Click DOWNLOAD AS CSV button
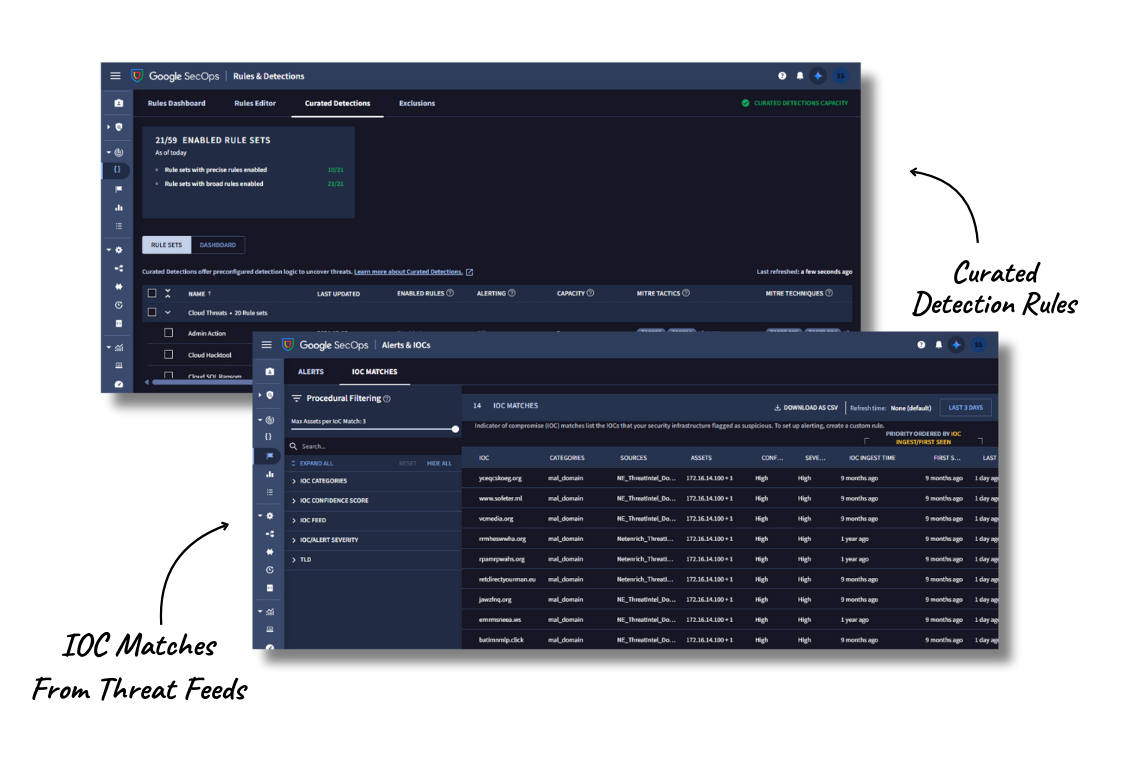Screen dimensions: 1125x776 pos(806,407)
